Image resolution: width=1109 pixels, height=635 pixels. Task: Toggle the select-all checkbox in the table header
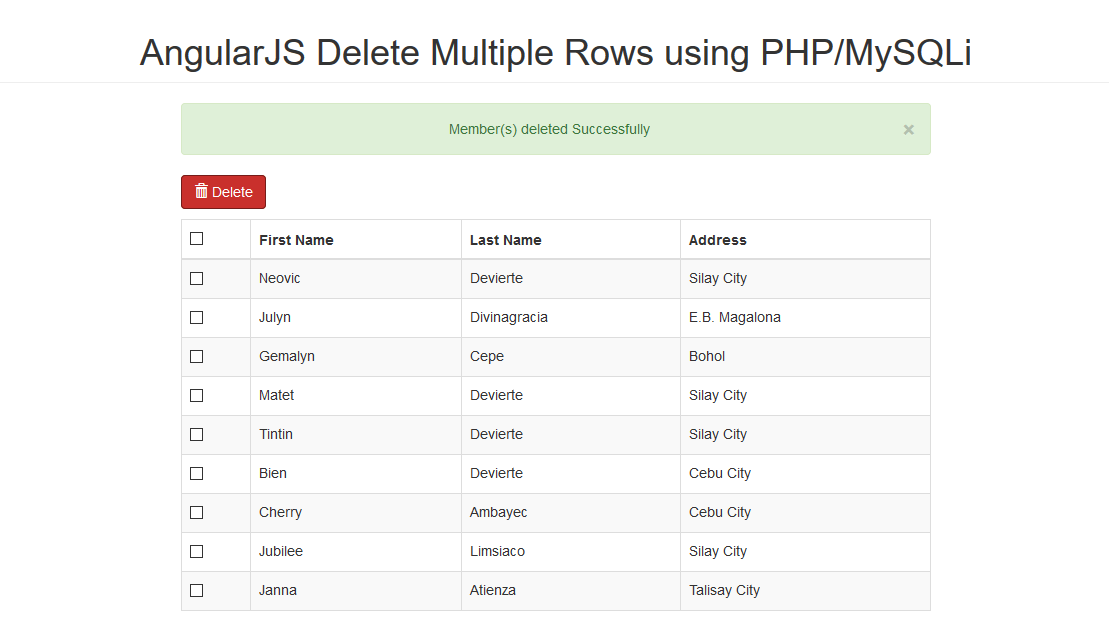[196, 238]
